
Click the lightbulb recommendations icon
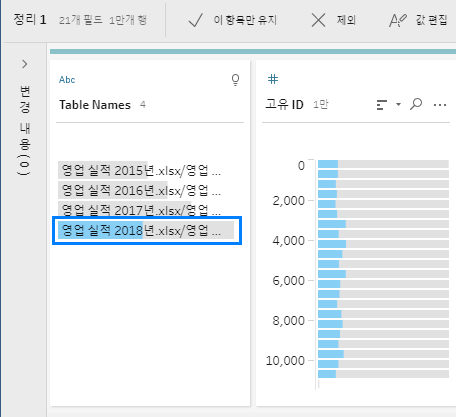[235, 80]
